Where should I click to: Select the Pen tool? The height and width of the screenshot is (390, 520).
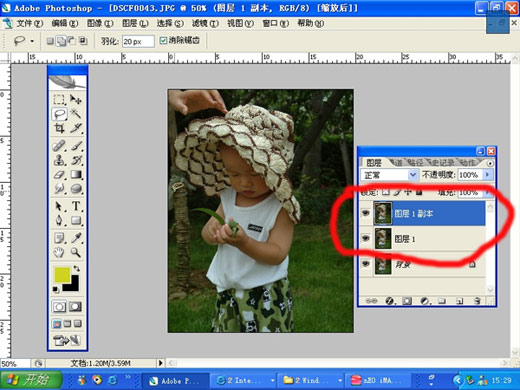point(59,220)
